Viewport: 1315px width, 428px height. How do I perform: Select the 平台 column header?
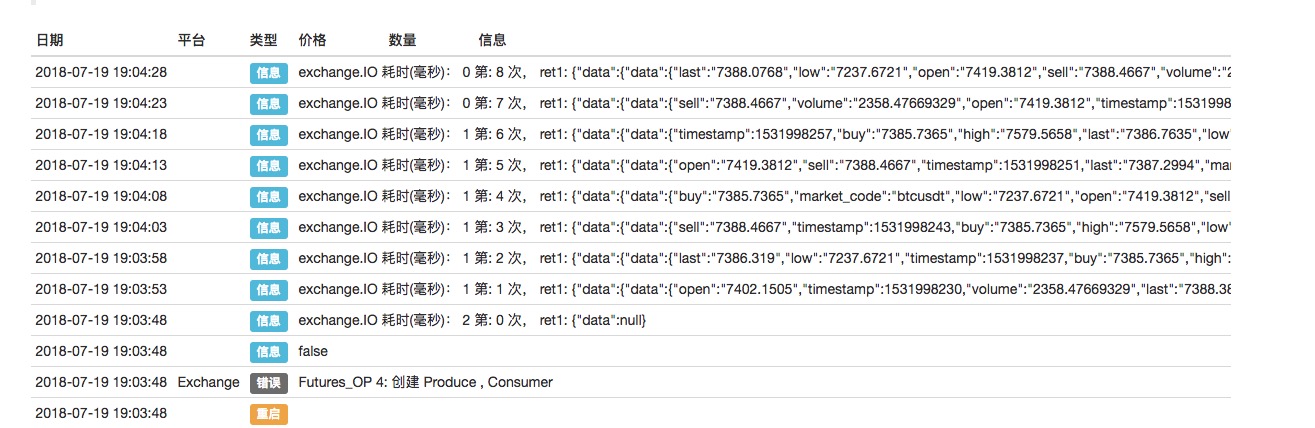pyautogui.click(x=191, y=40)
